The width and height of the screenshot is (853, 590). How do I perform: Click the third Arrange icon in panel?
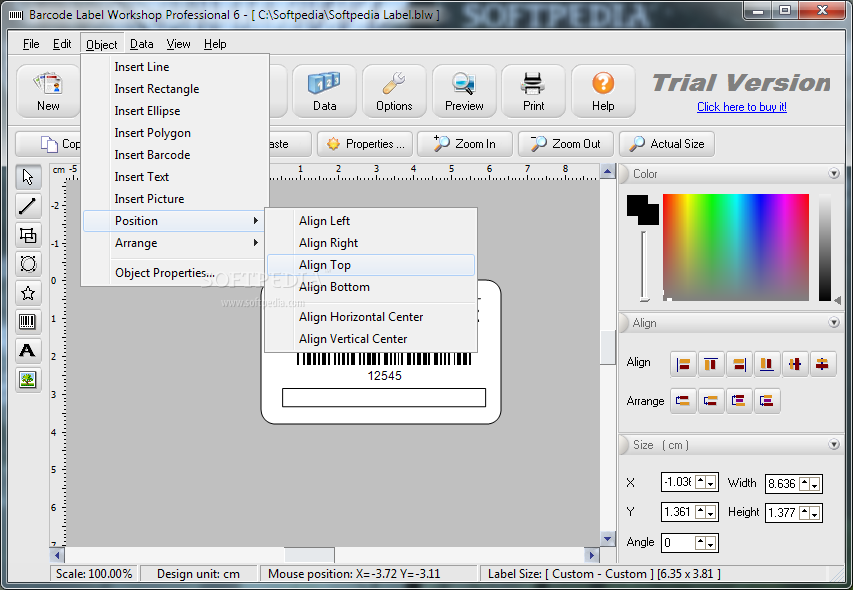pos(739,401)
